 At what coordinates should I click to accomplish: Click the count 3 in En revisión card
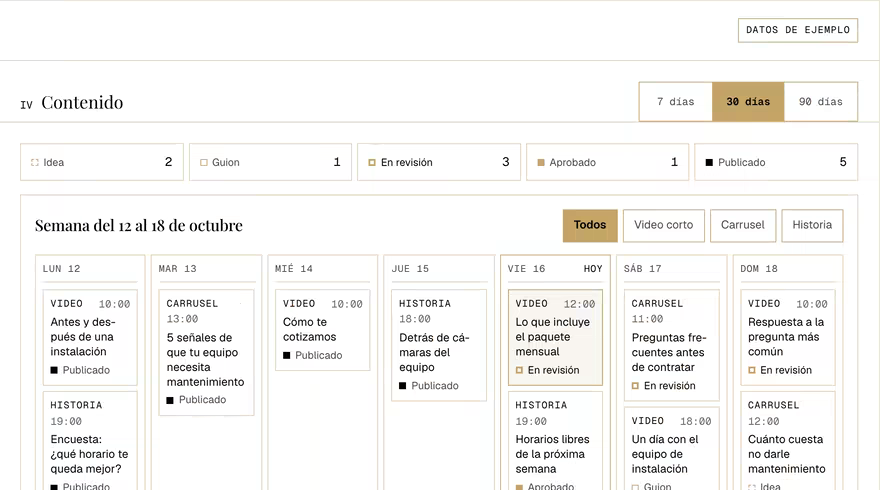506,162
